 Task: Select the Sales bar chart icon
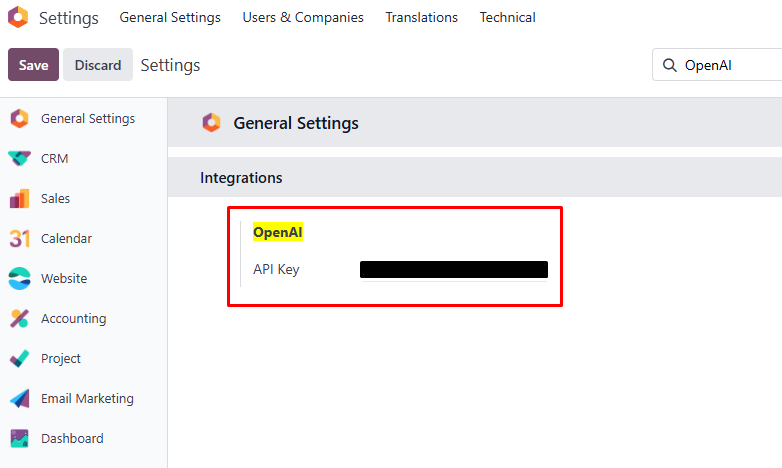[x=19, y=199]
